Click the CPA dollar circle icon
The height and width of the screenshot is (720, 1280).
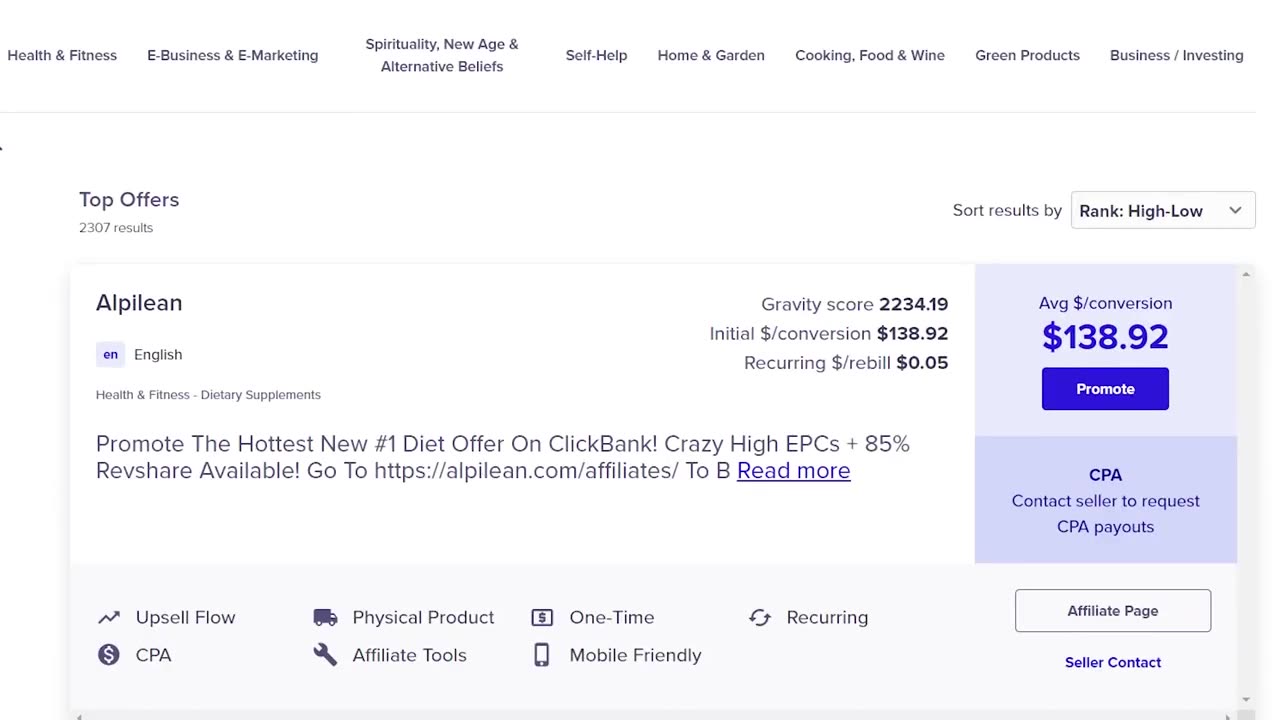(108, 655)
